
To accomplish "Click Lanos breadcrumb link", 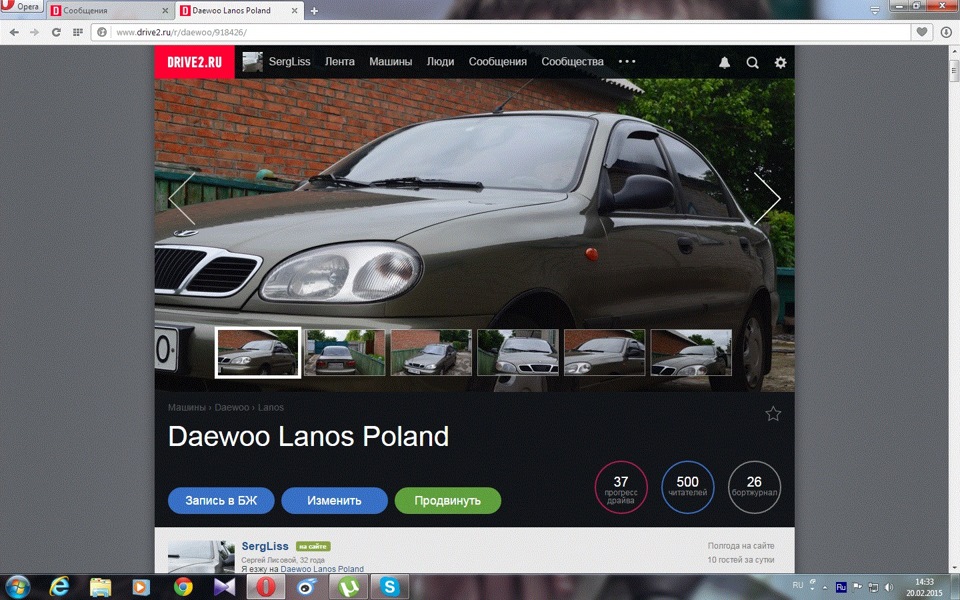I will pyautogui.click(x=271, y=407).
